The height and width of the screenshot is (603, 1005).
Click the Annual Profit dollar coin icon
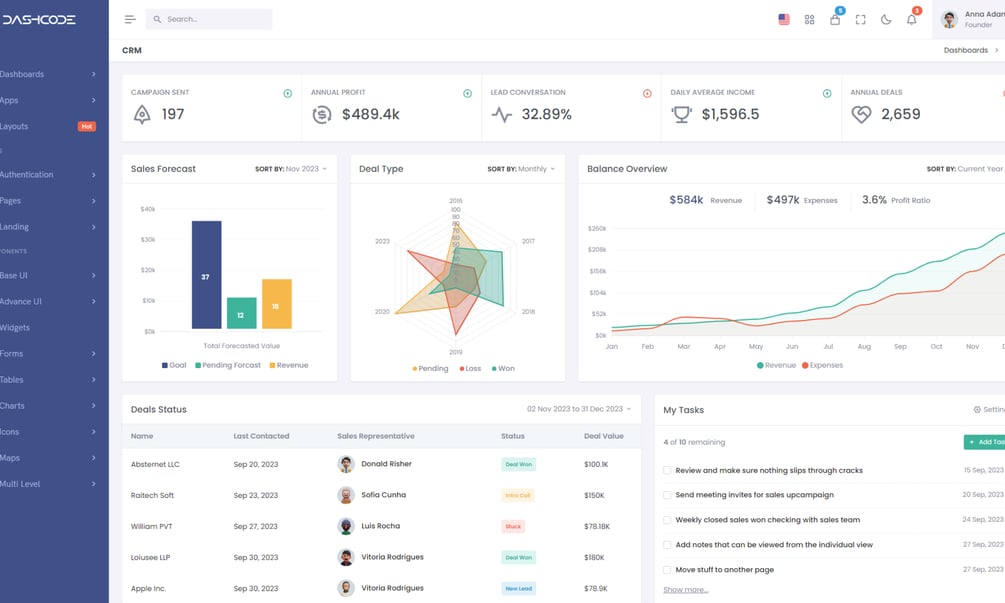322,114
